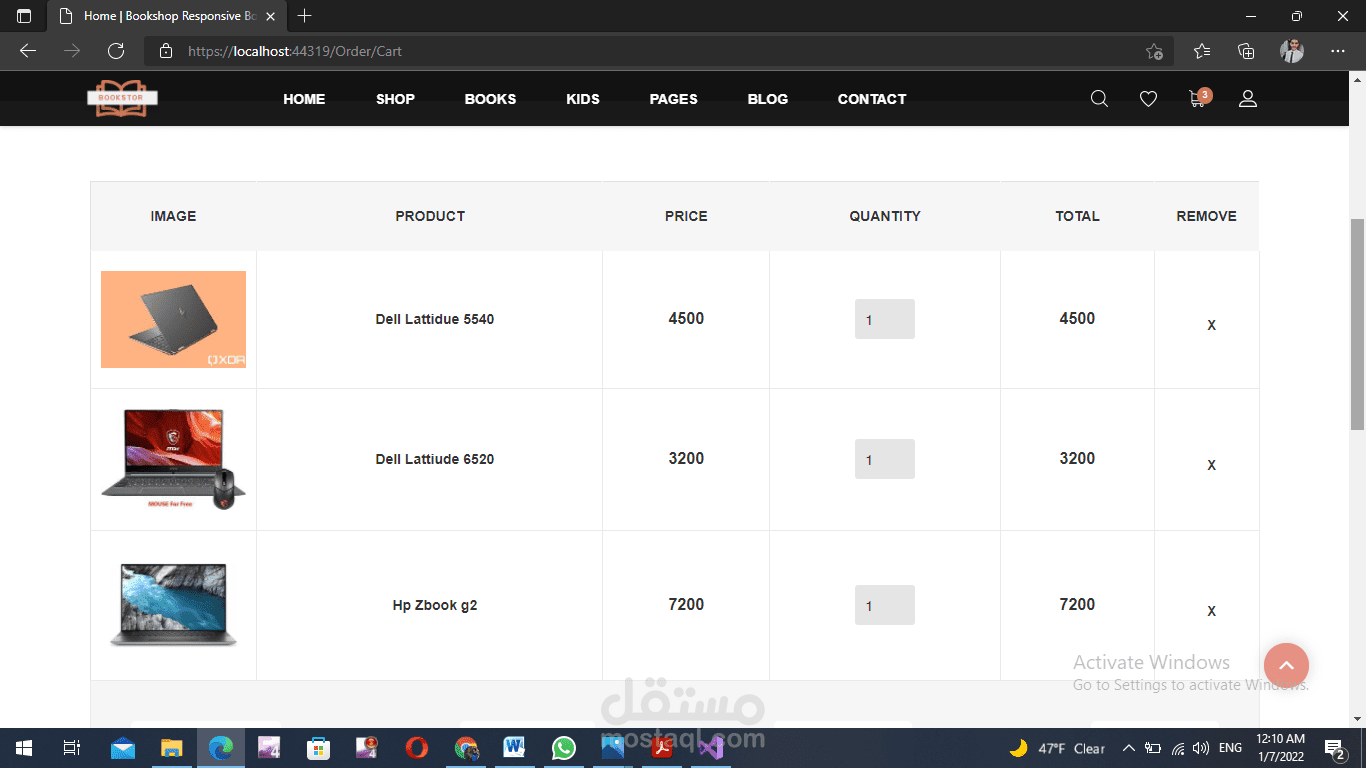The image size is (1366, 768).
Task: Open the weather widget showing 47°F Clear
Action: [1057, 748]
